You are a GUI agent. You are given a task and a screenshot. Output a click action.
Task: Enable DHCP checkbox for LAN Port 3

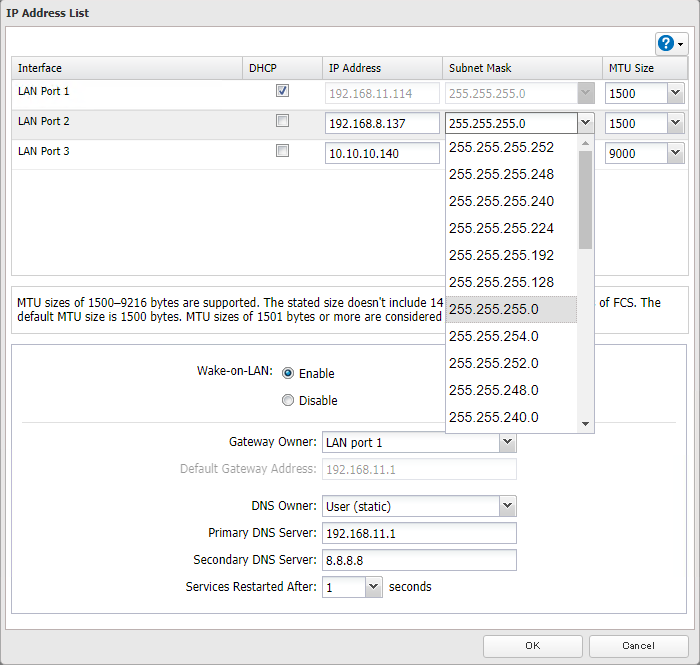click(x=283, y=151)
